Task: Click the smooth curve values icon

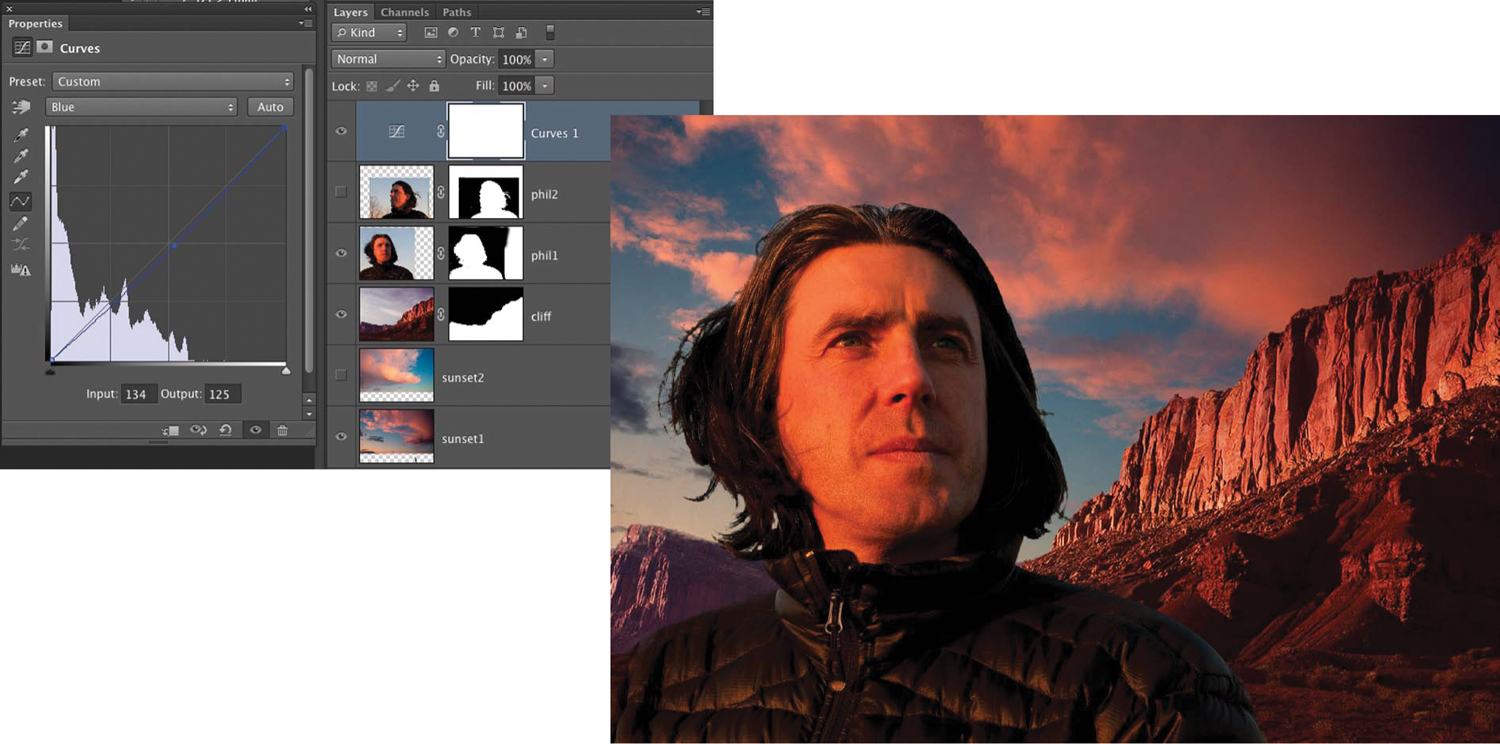Action: pos(21,246)
